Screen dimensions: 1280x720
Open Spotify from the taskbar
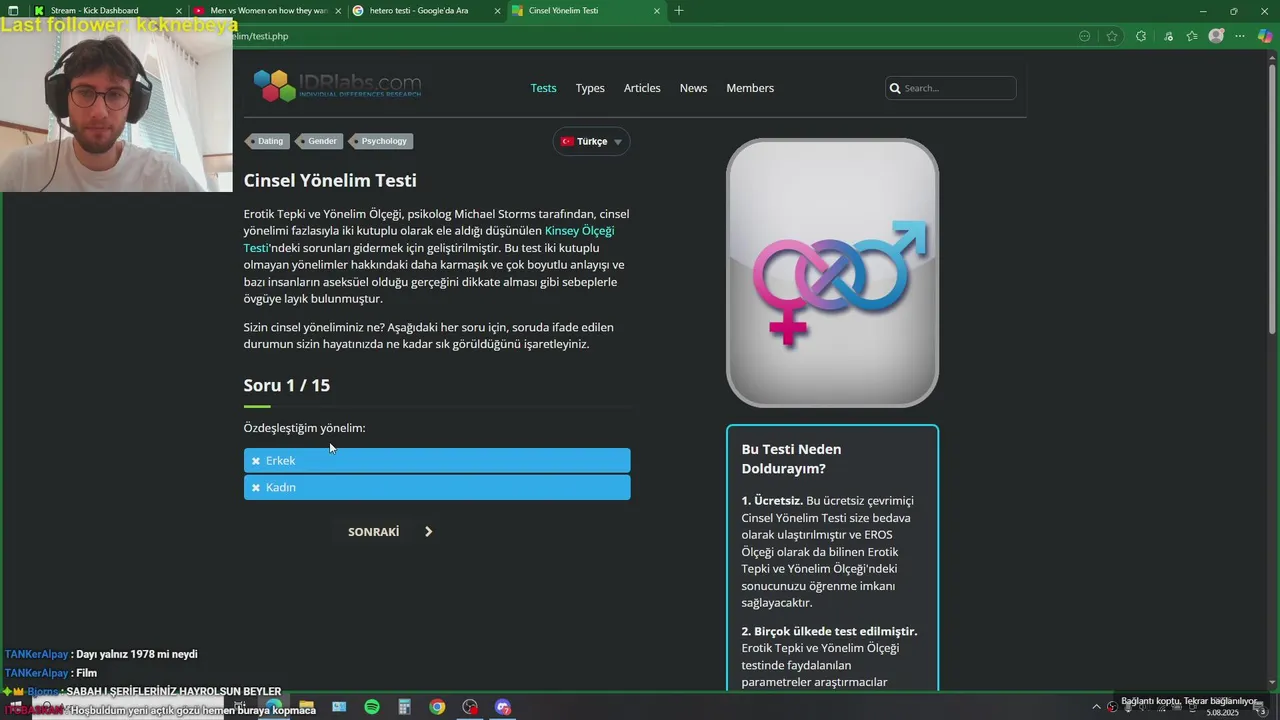372,707
